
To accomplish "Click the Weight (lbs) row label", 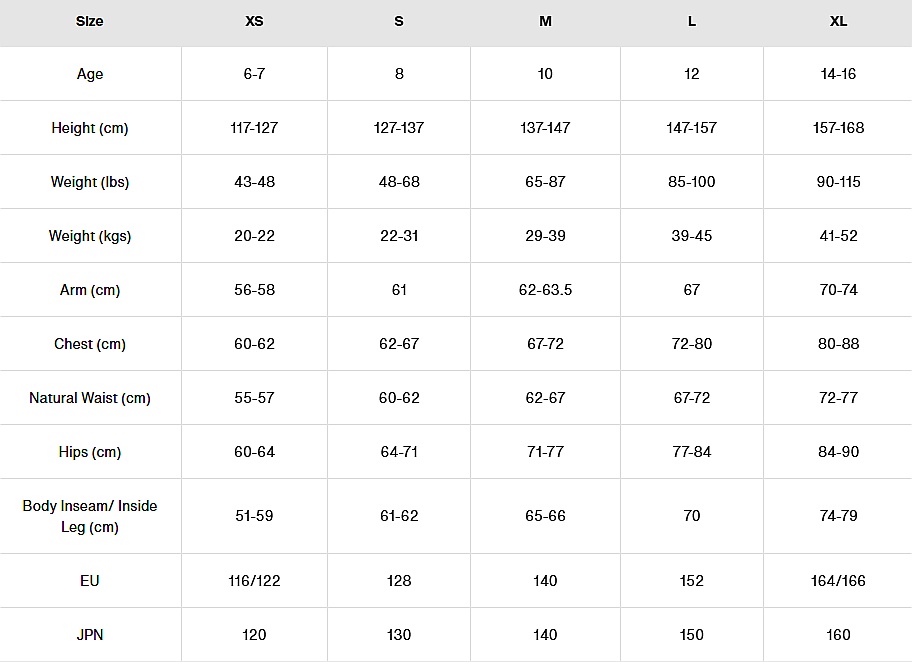I will coord(90,182).
